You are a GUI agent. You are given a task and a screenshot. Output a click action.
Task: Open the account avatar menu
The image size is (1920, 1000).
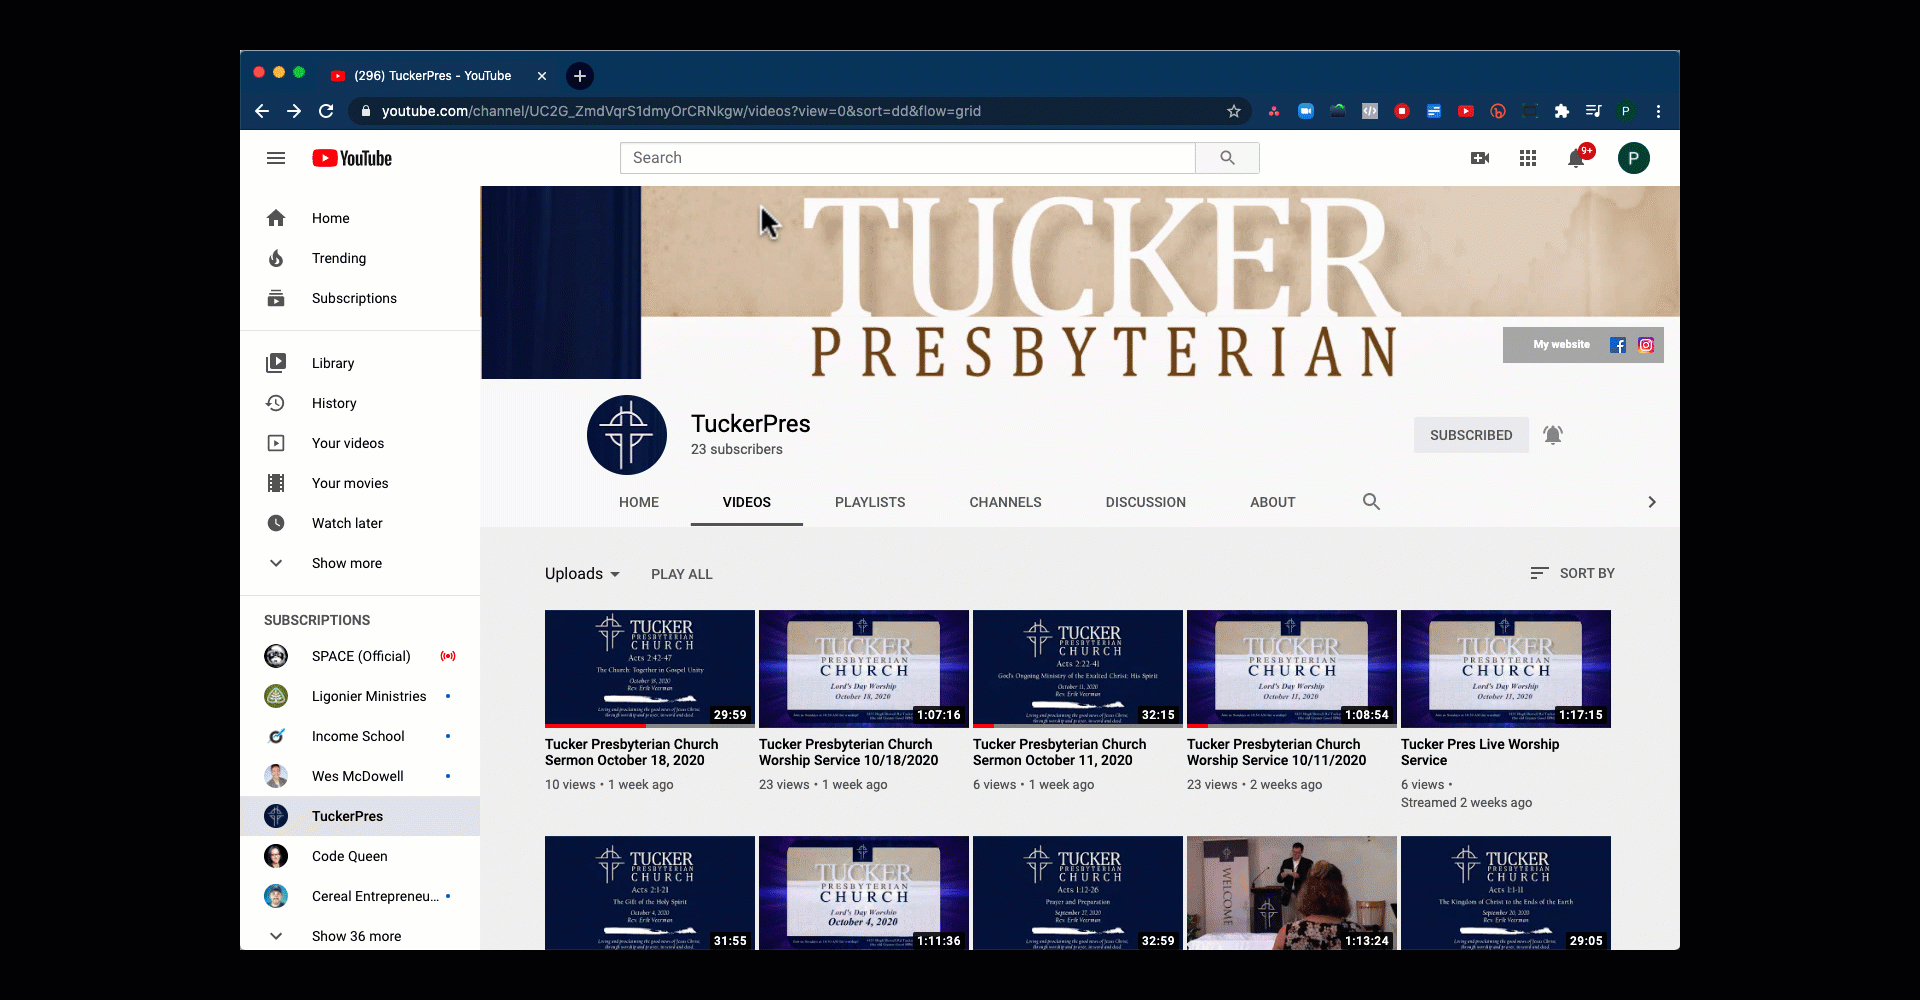[1634, 158]
